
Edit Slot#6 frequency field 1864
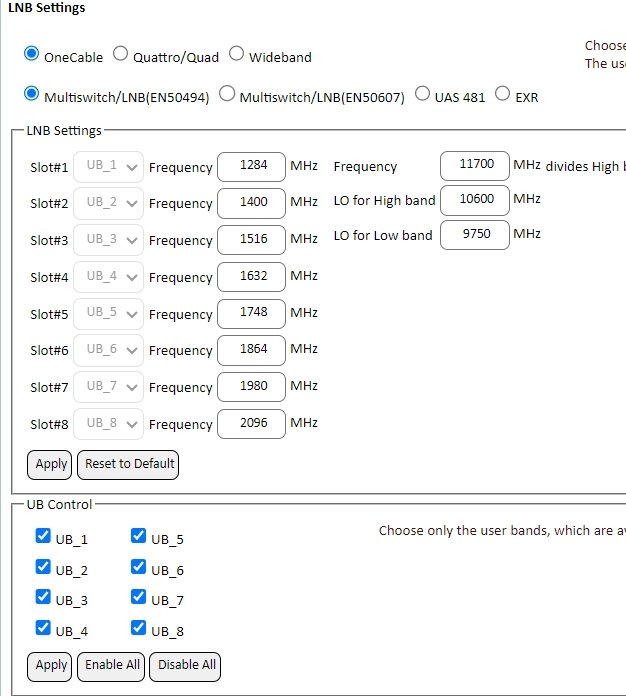click(251, 350)
